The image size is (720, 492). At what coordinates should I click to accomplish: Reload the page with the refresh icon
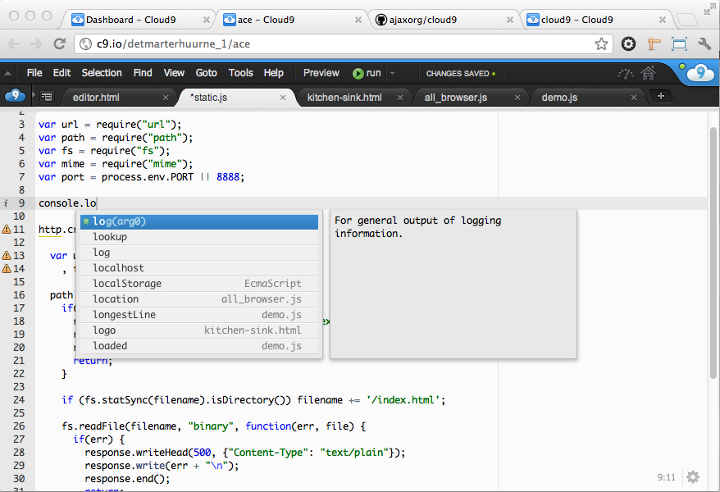tap(59, 44)
